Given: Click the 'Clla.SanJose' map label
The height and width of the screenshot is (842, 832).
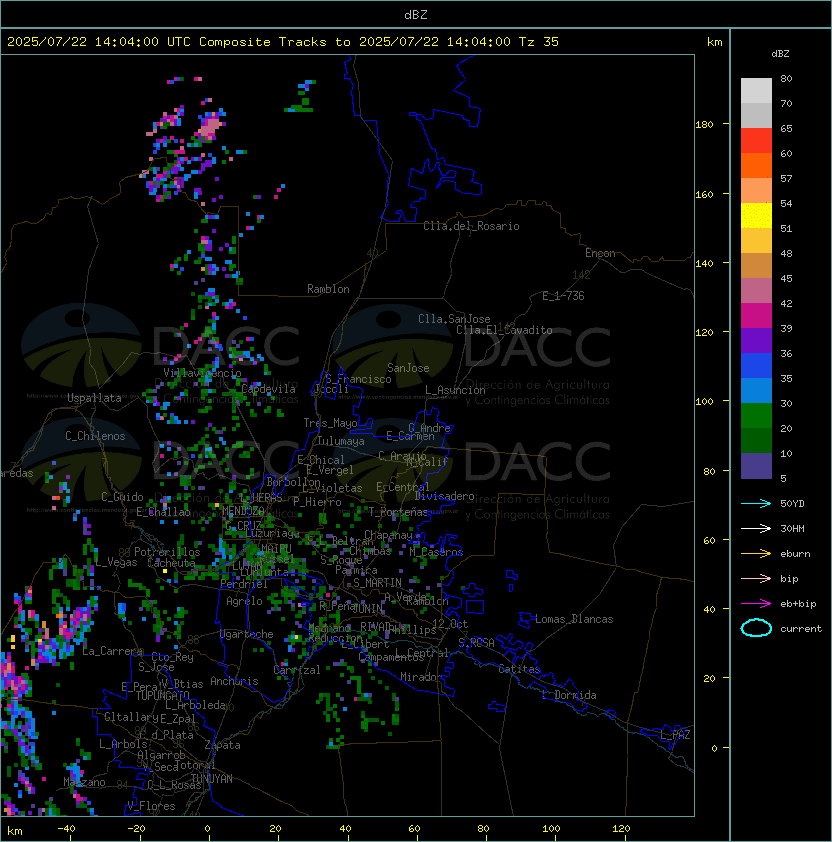Looking at the screenshot, I should pos(454,319).
